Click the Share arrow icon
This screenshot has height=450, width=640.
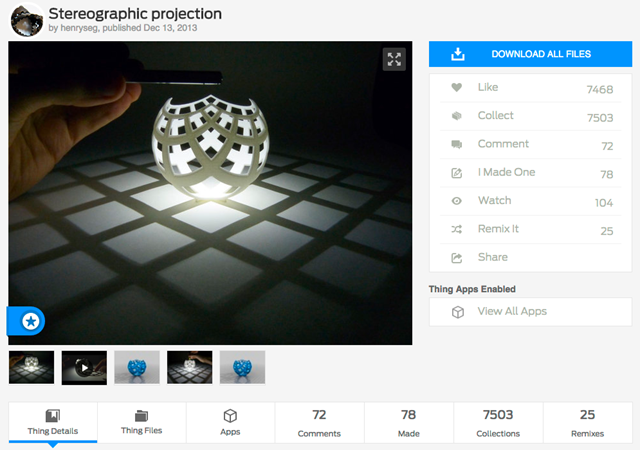coord(457,258)
